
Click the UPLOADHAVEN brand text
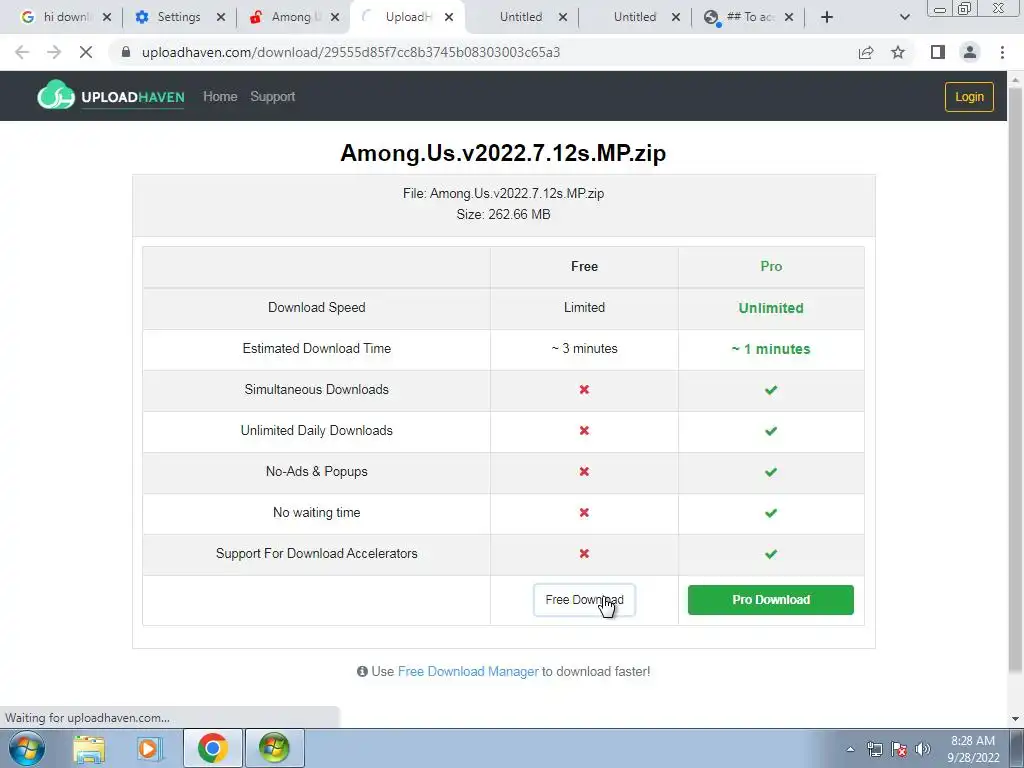(133, 97)
